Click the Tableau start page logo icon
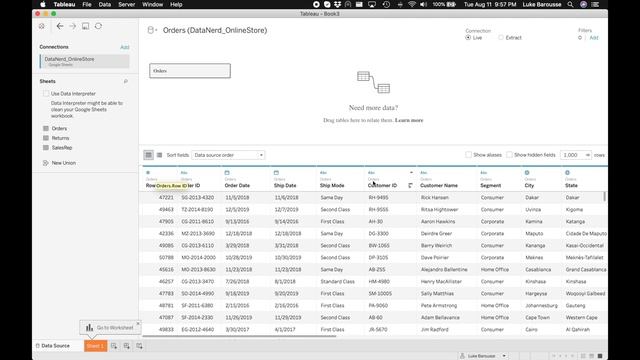The image size is (640, 360). pos(42,26)
